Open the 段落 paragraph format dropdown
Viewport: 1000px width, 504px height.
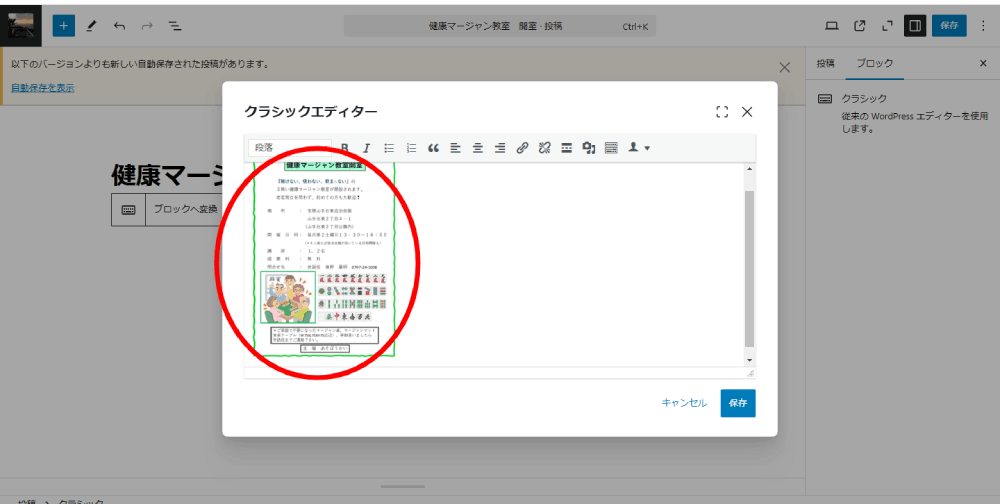[x=290, y=148]
